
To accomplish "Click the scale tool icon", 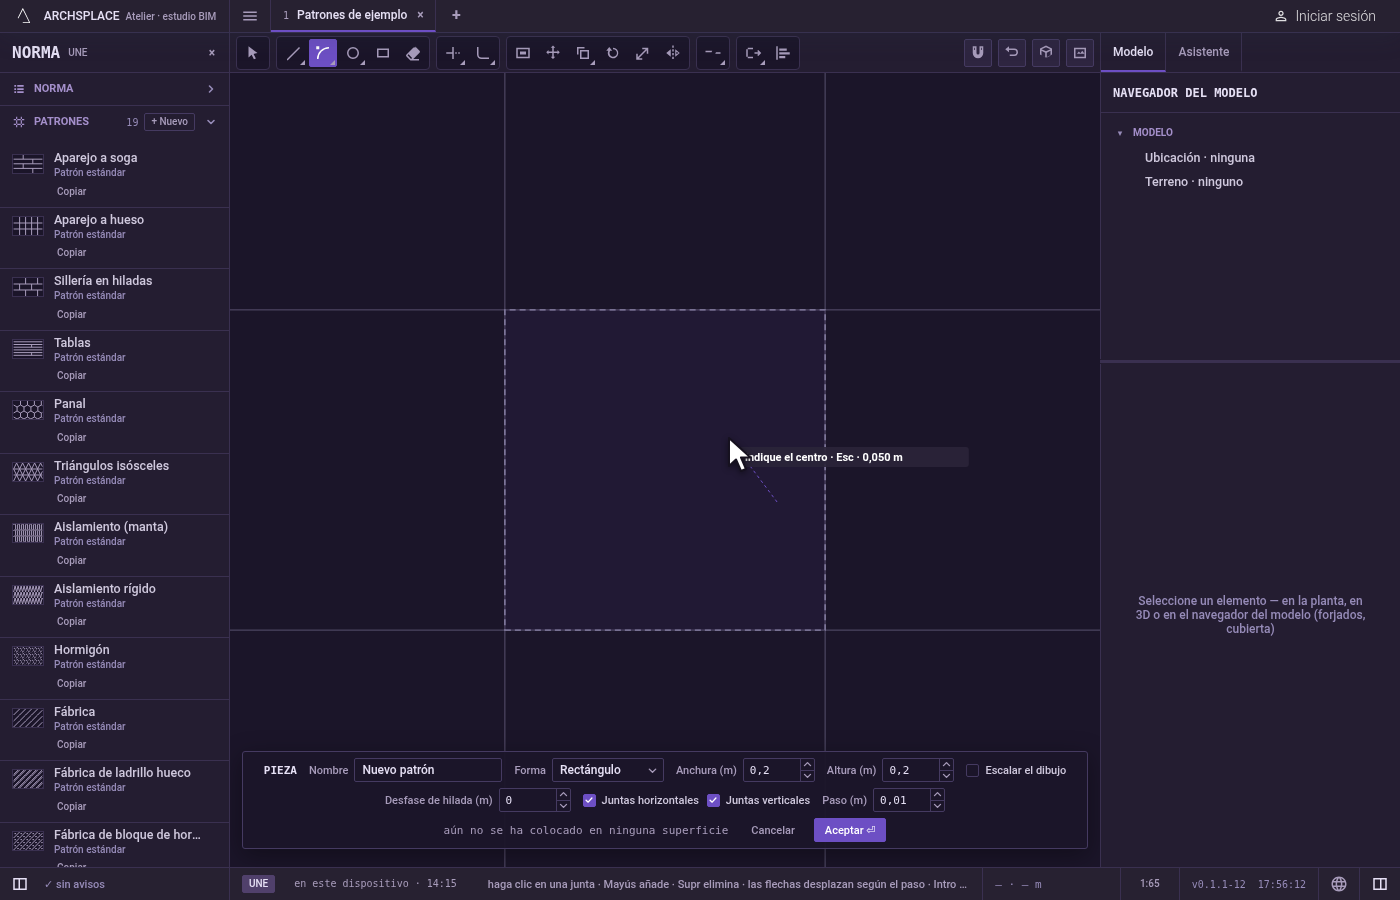I will coord(643,53).
